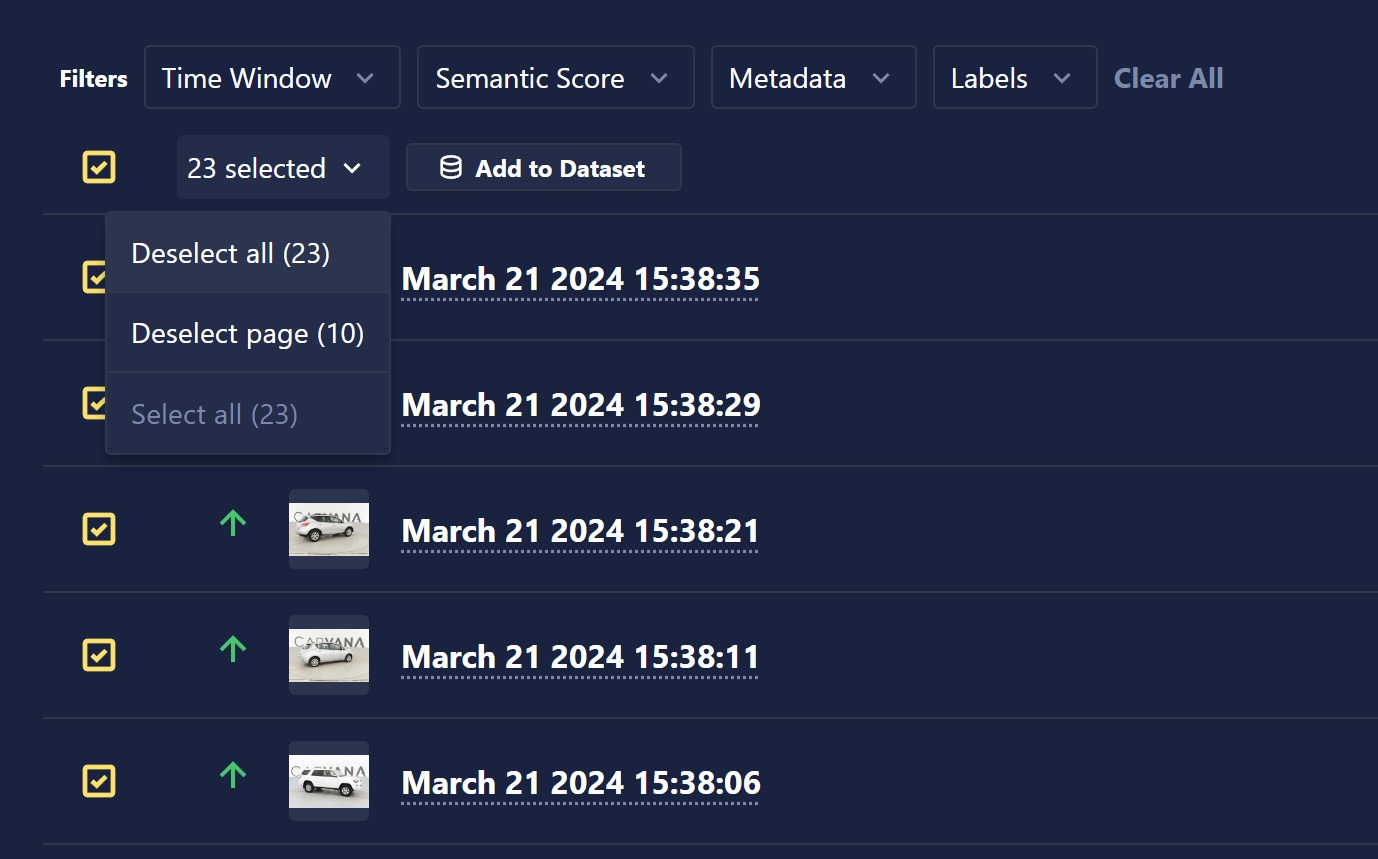Open car thumbnail for 15:38:21 entry
This screenshot has width=1378, height=859.
point(329,529)
